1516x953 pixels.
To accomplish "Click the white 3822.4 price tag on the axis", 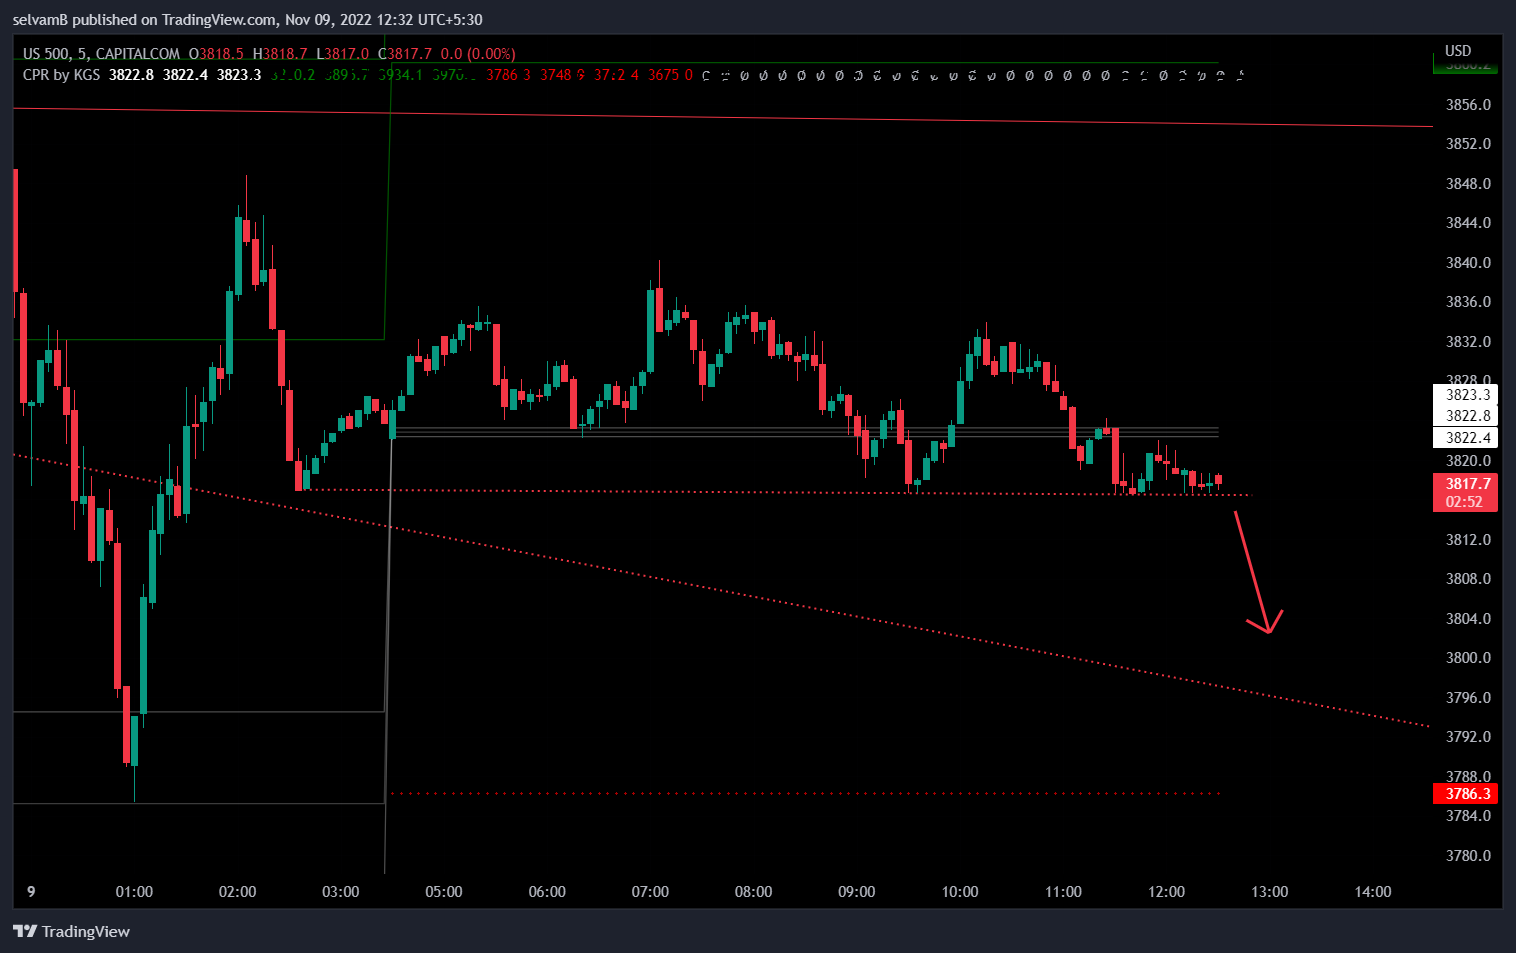I will pyautogui.click(x=1467, y=438).
